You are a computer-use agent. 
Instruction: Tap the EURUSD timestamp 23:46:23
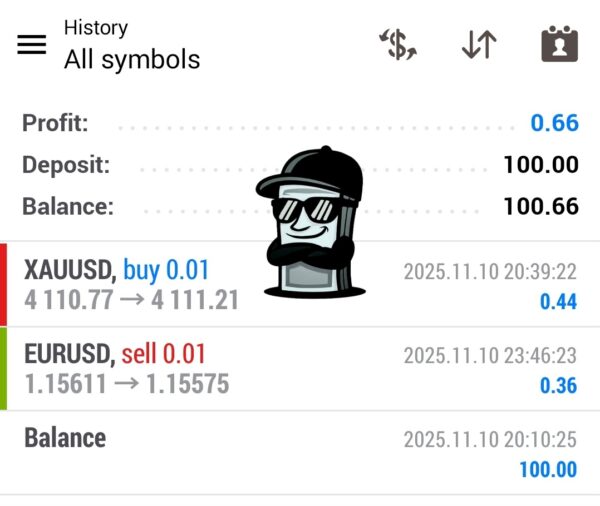pyautogui.click(x=490, y=356)
